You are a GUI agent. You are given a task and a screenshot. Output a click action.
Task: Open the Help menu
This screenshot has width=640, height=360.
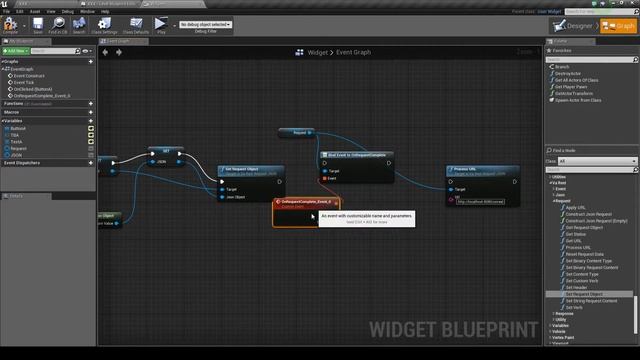[105, 11]
